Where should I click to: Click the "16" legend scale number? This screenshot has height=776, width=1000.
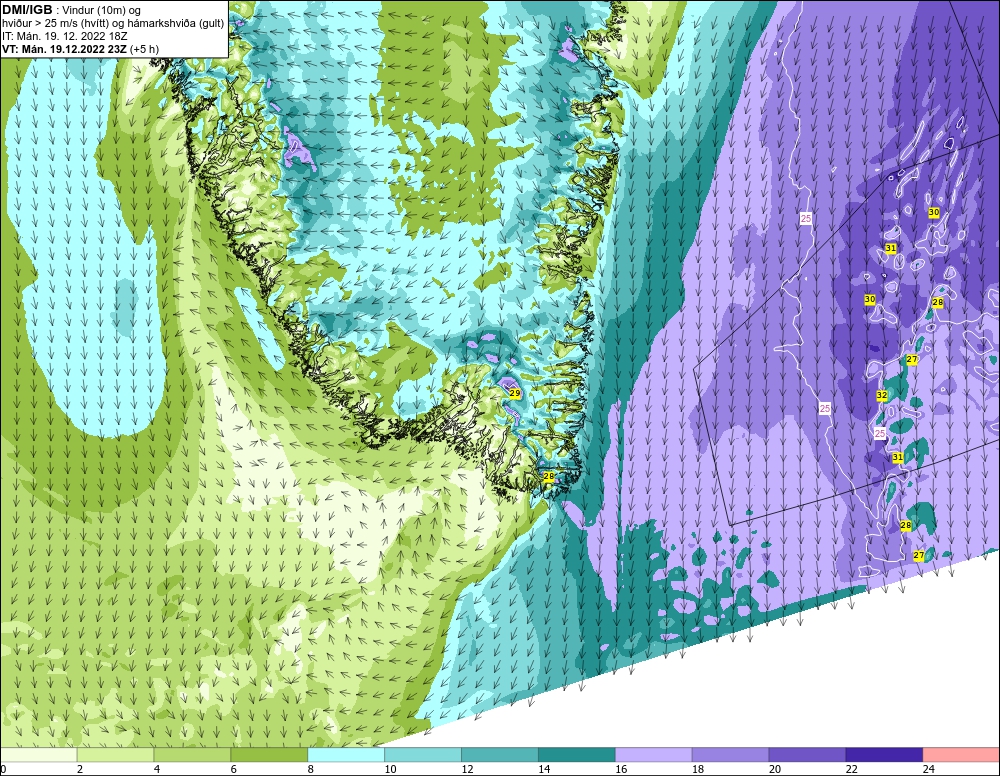tap(621, 769)
